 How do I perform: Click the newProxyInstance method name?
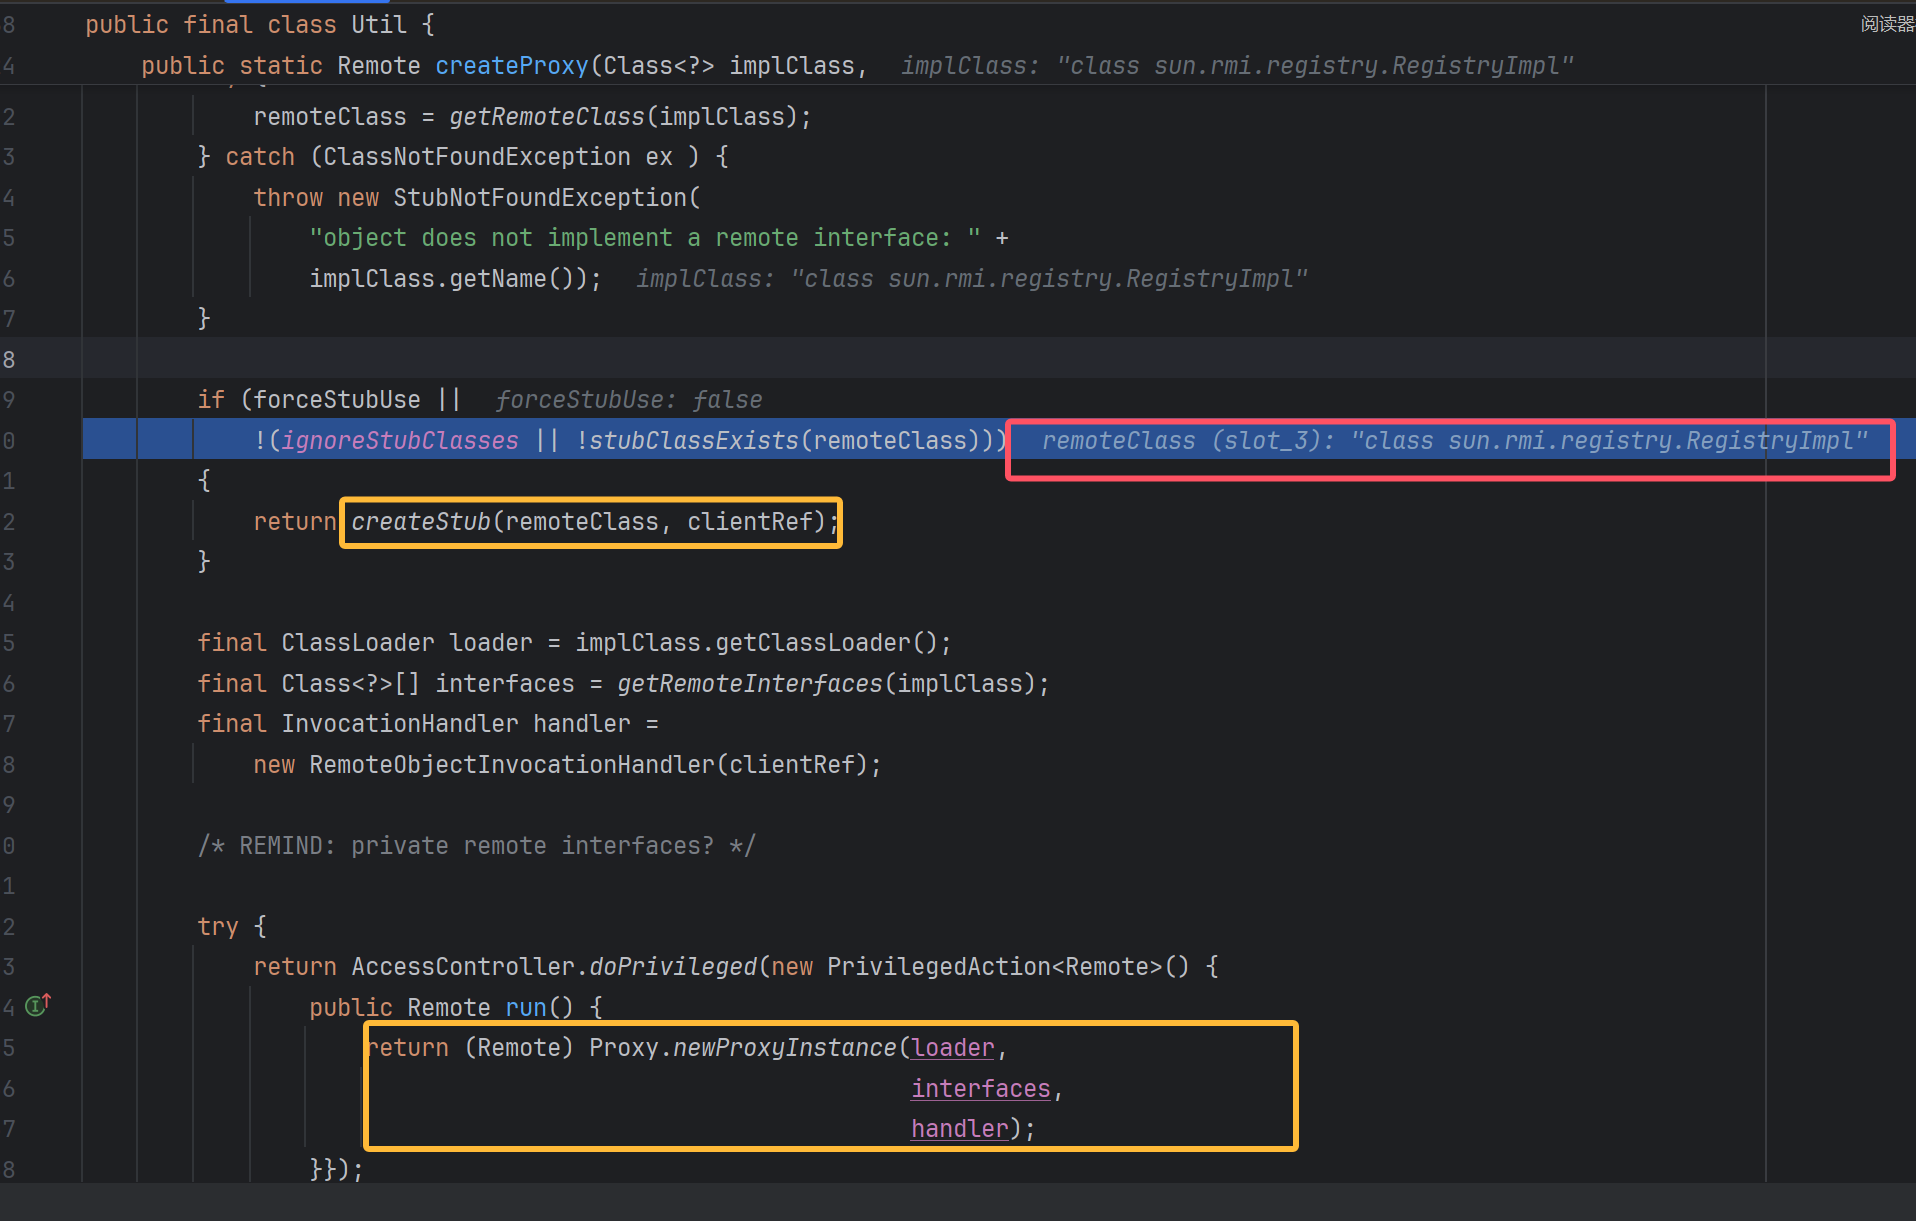[784, 1048]
